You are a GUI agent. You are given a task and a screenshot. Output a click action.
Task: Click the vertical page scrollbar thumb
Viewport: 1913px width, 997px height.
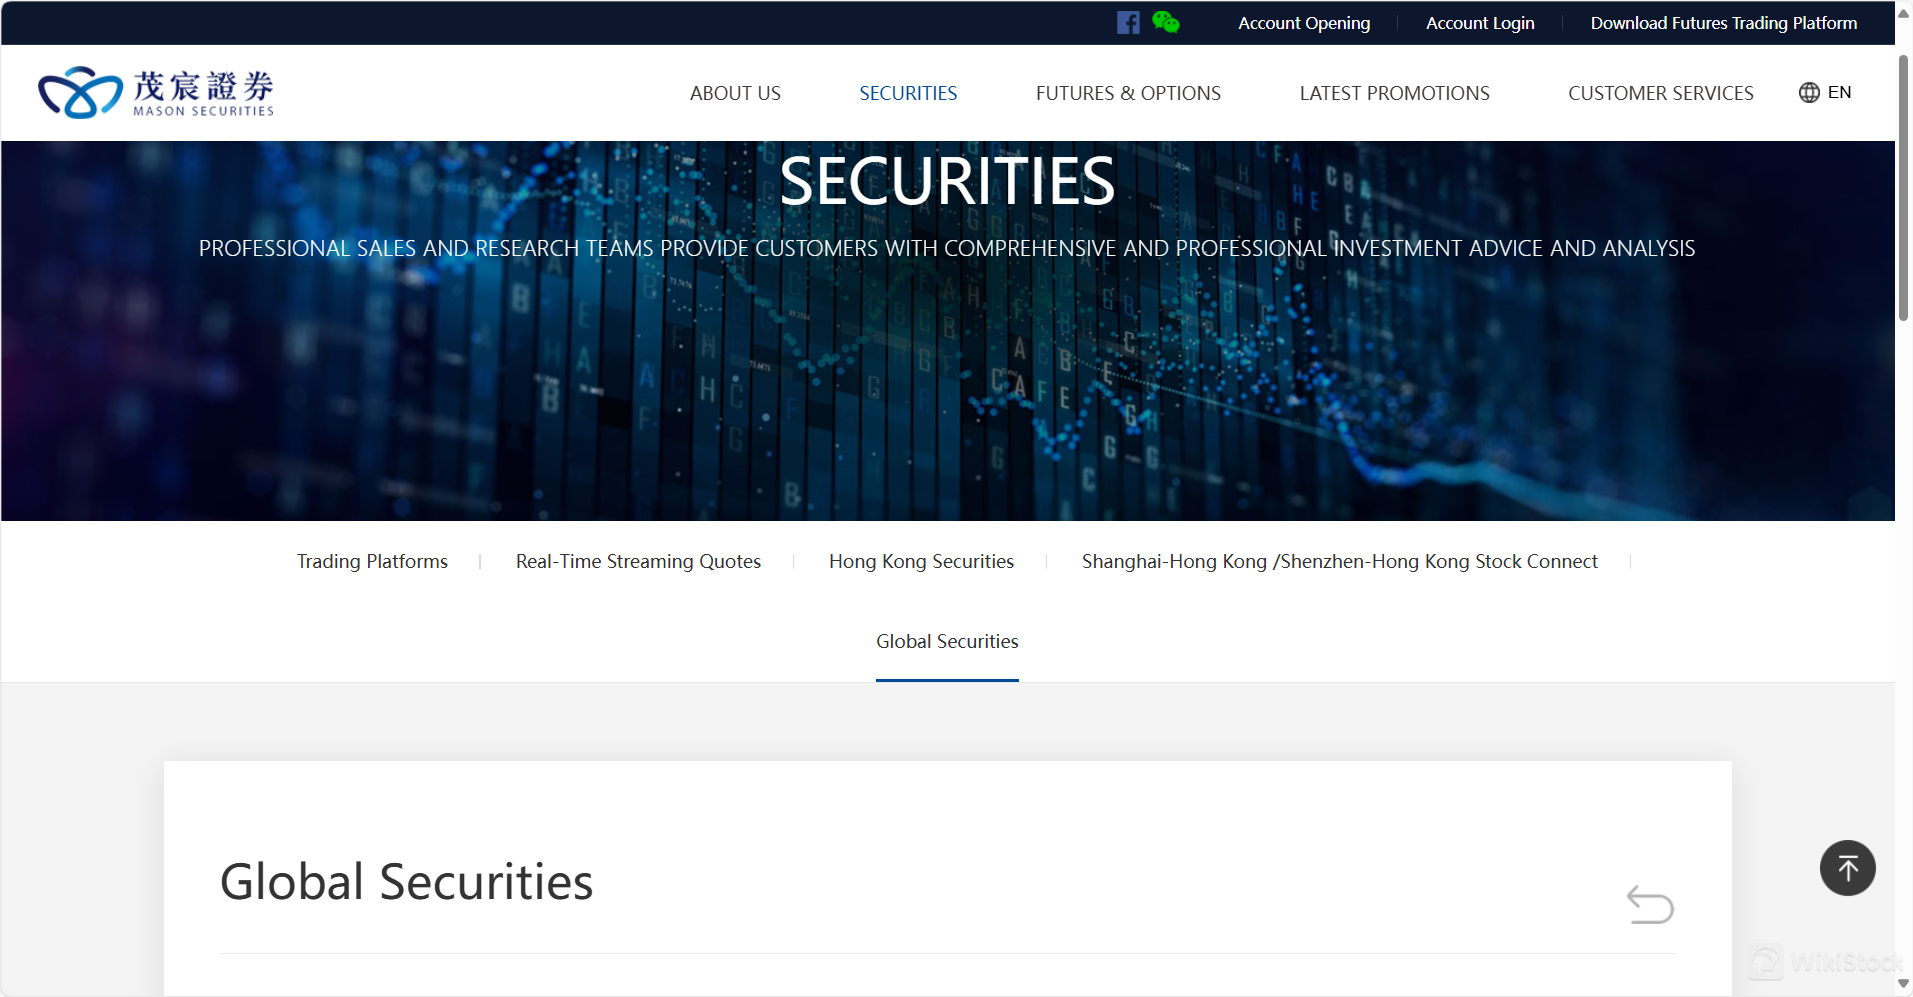pos(1903,188)
